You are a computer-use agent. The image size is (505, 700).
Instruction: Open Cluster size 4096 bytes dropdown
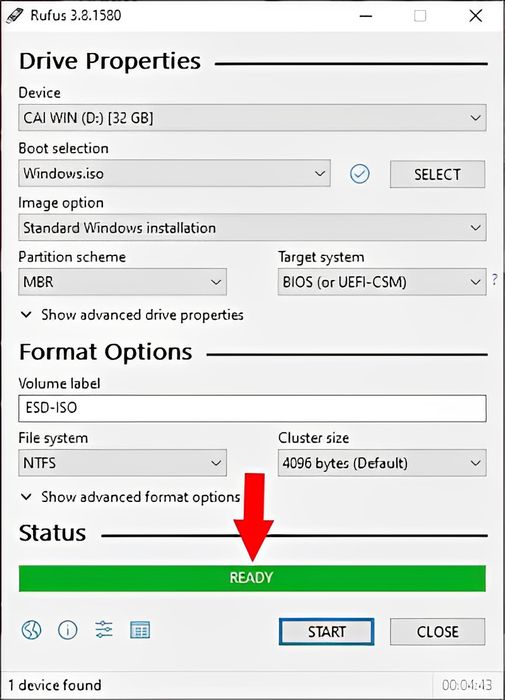click(x=382, y=462)
